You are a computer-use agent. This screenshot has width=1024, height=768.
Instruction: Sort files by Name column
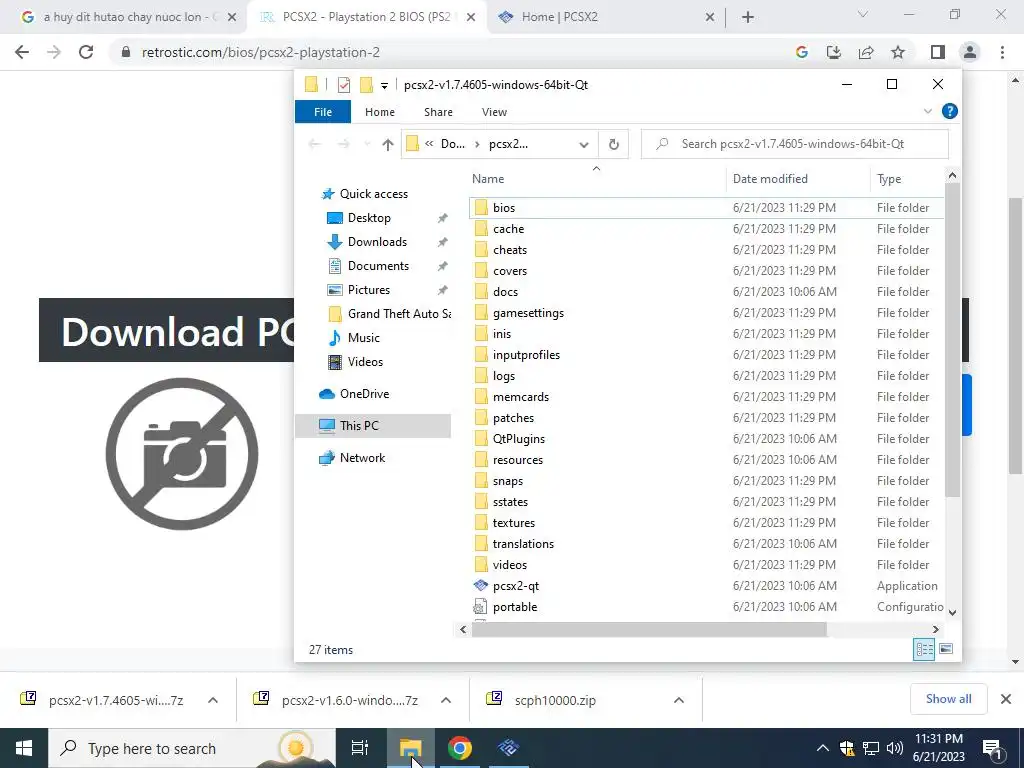pyautogui.click(x=596, y=179)
